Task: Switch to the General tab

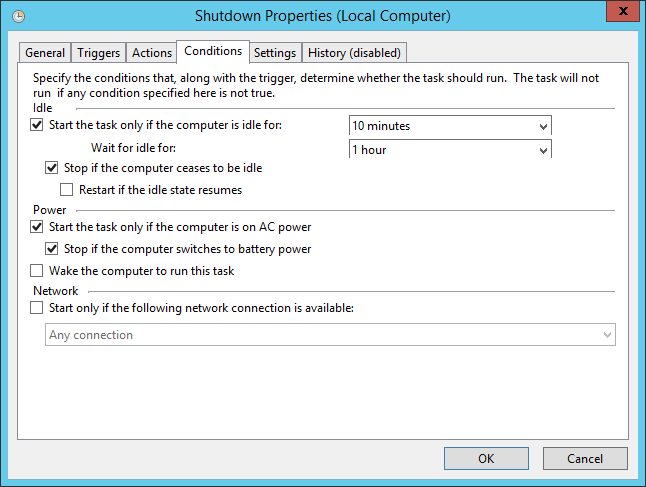Action: (x=45, y=53)
